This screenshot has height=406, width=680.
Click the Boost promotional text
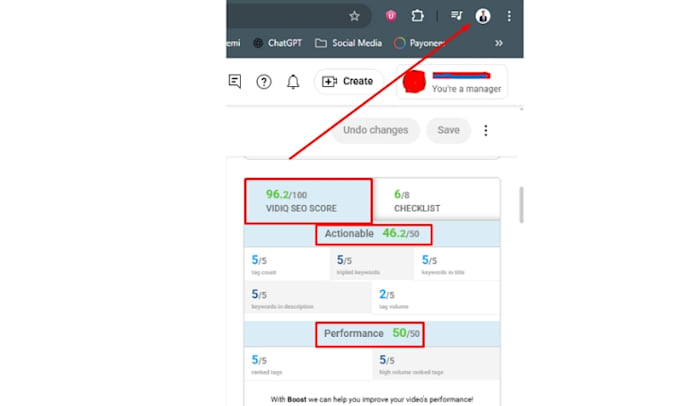coord(372,399)
